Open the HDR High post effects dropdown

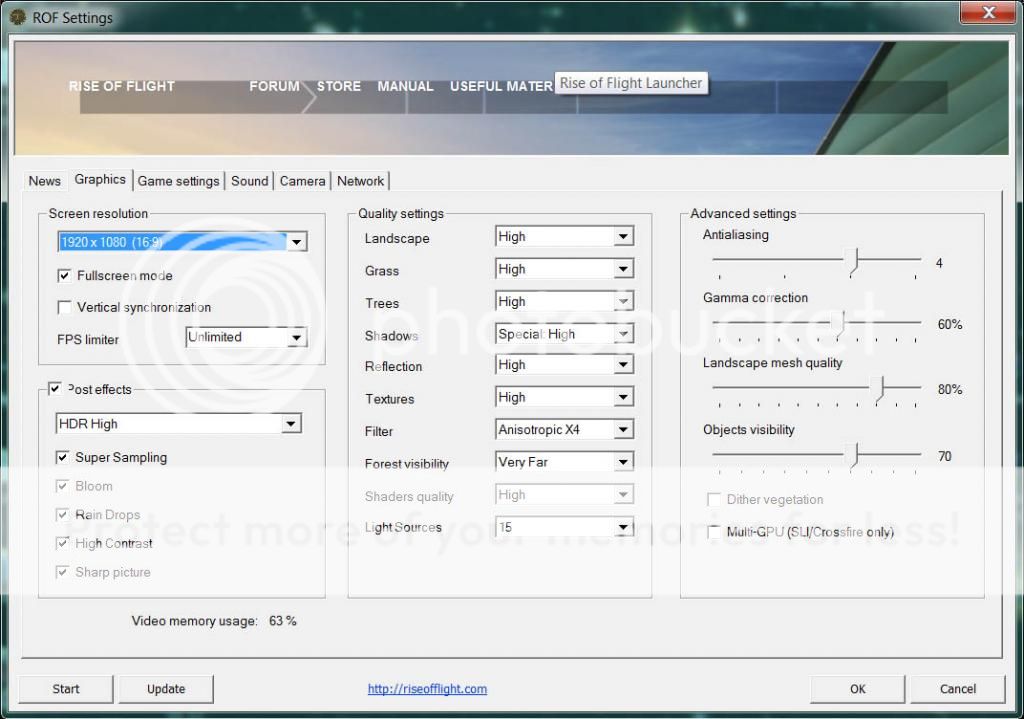pyautogui.click(x=291, y=423)
